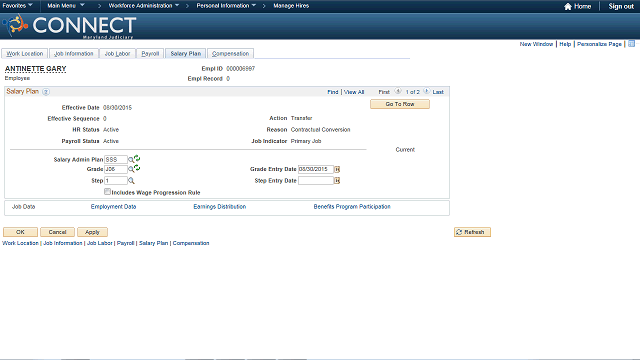
Task: Open Earnings Distribution link
Action: coord(220,207)
